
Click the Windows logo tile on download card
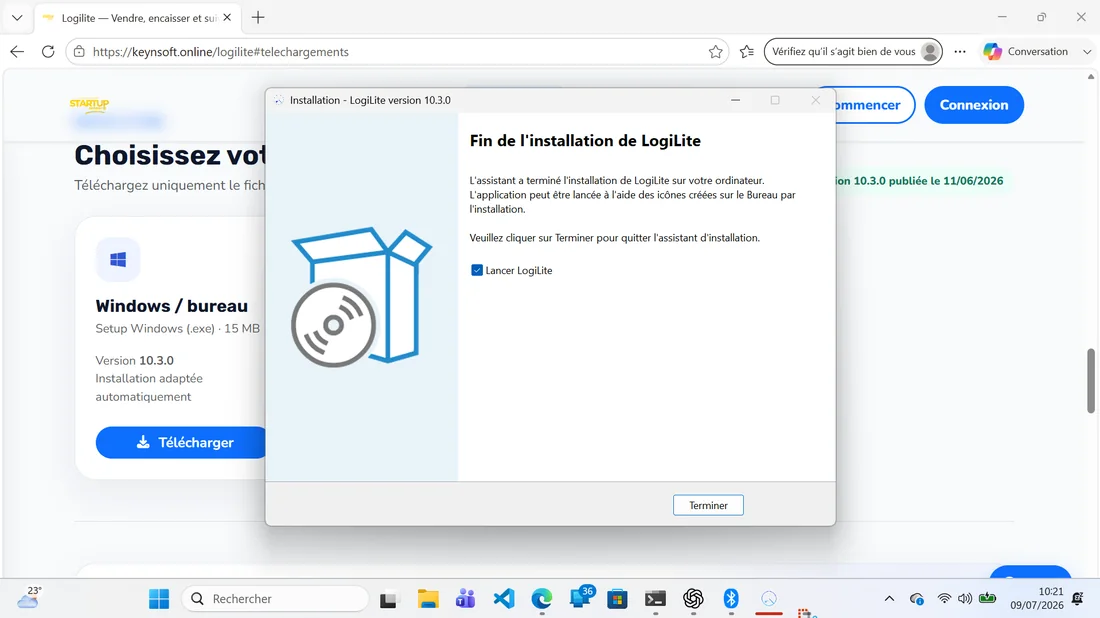[x=118, y=260]
